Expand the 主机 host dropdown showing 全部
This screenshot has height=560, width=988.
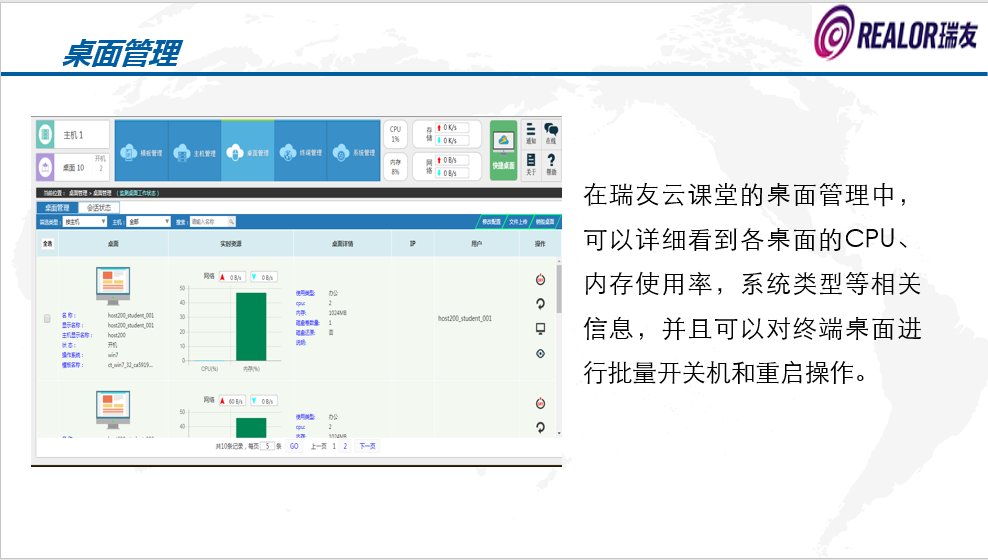tap(148, 222)
